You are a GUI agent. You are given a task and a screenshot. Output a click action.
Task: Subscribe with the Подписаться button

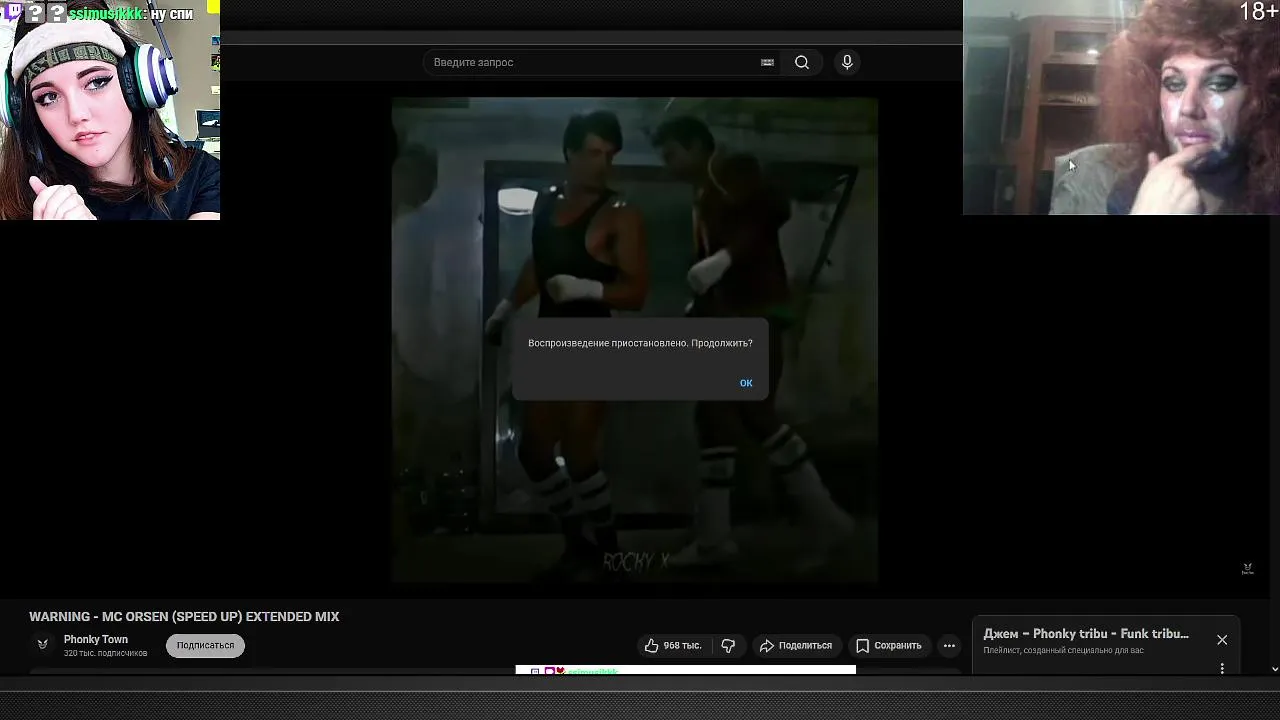click(x=205, y=646)
